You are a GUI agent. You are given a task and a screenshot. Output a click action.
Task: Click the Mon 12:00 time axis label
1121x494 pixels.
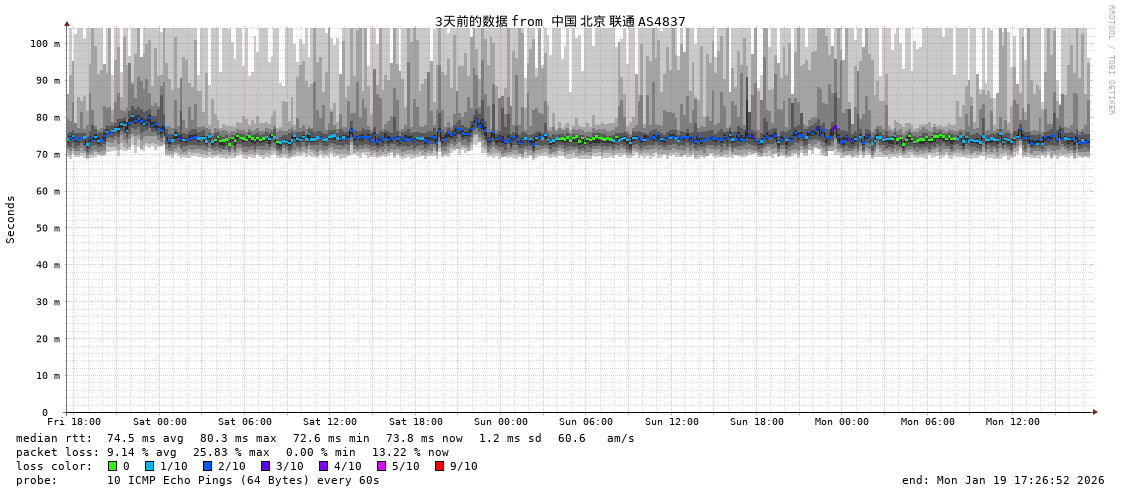click(1012, 422)
